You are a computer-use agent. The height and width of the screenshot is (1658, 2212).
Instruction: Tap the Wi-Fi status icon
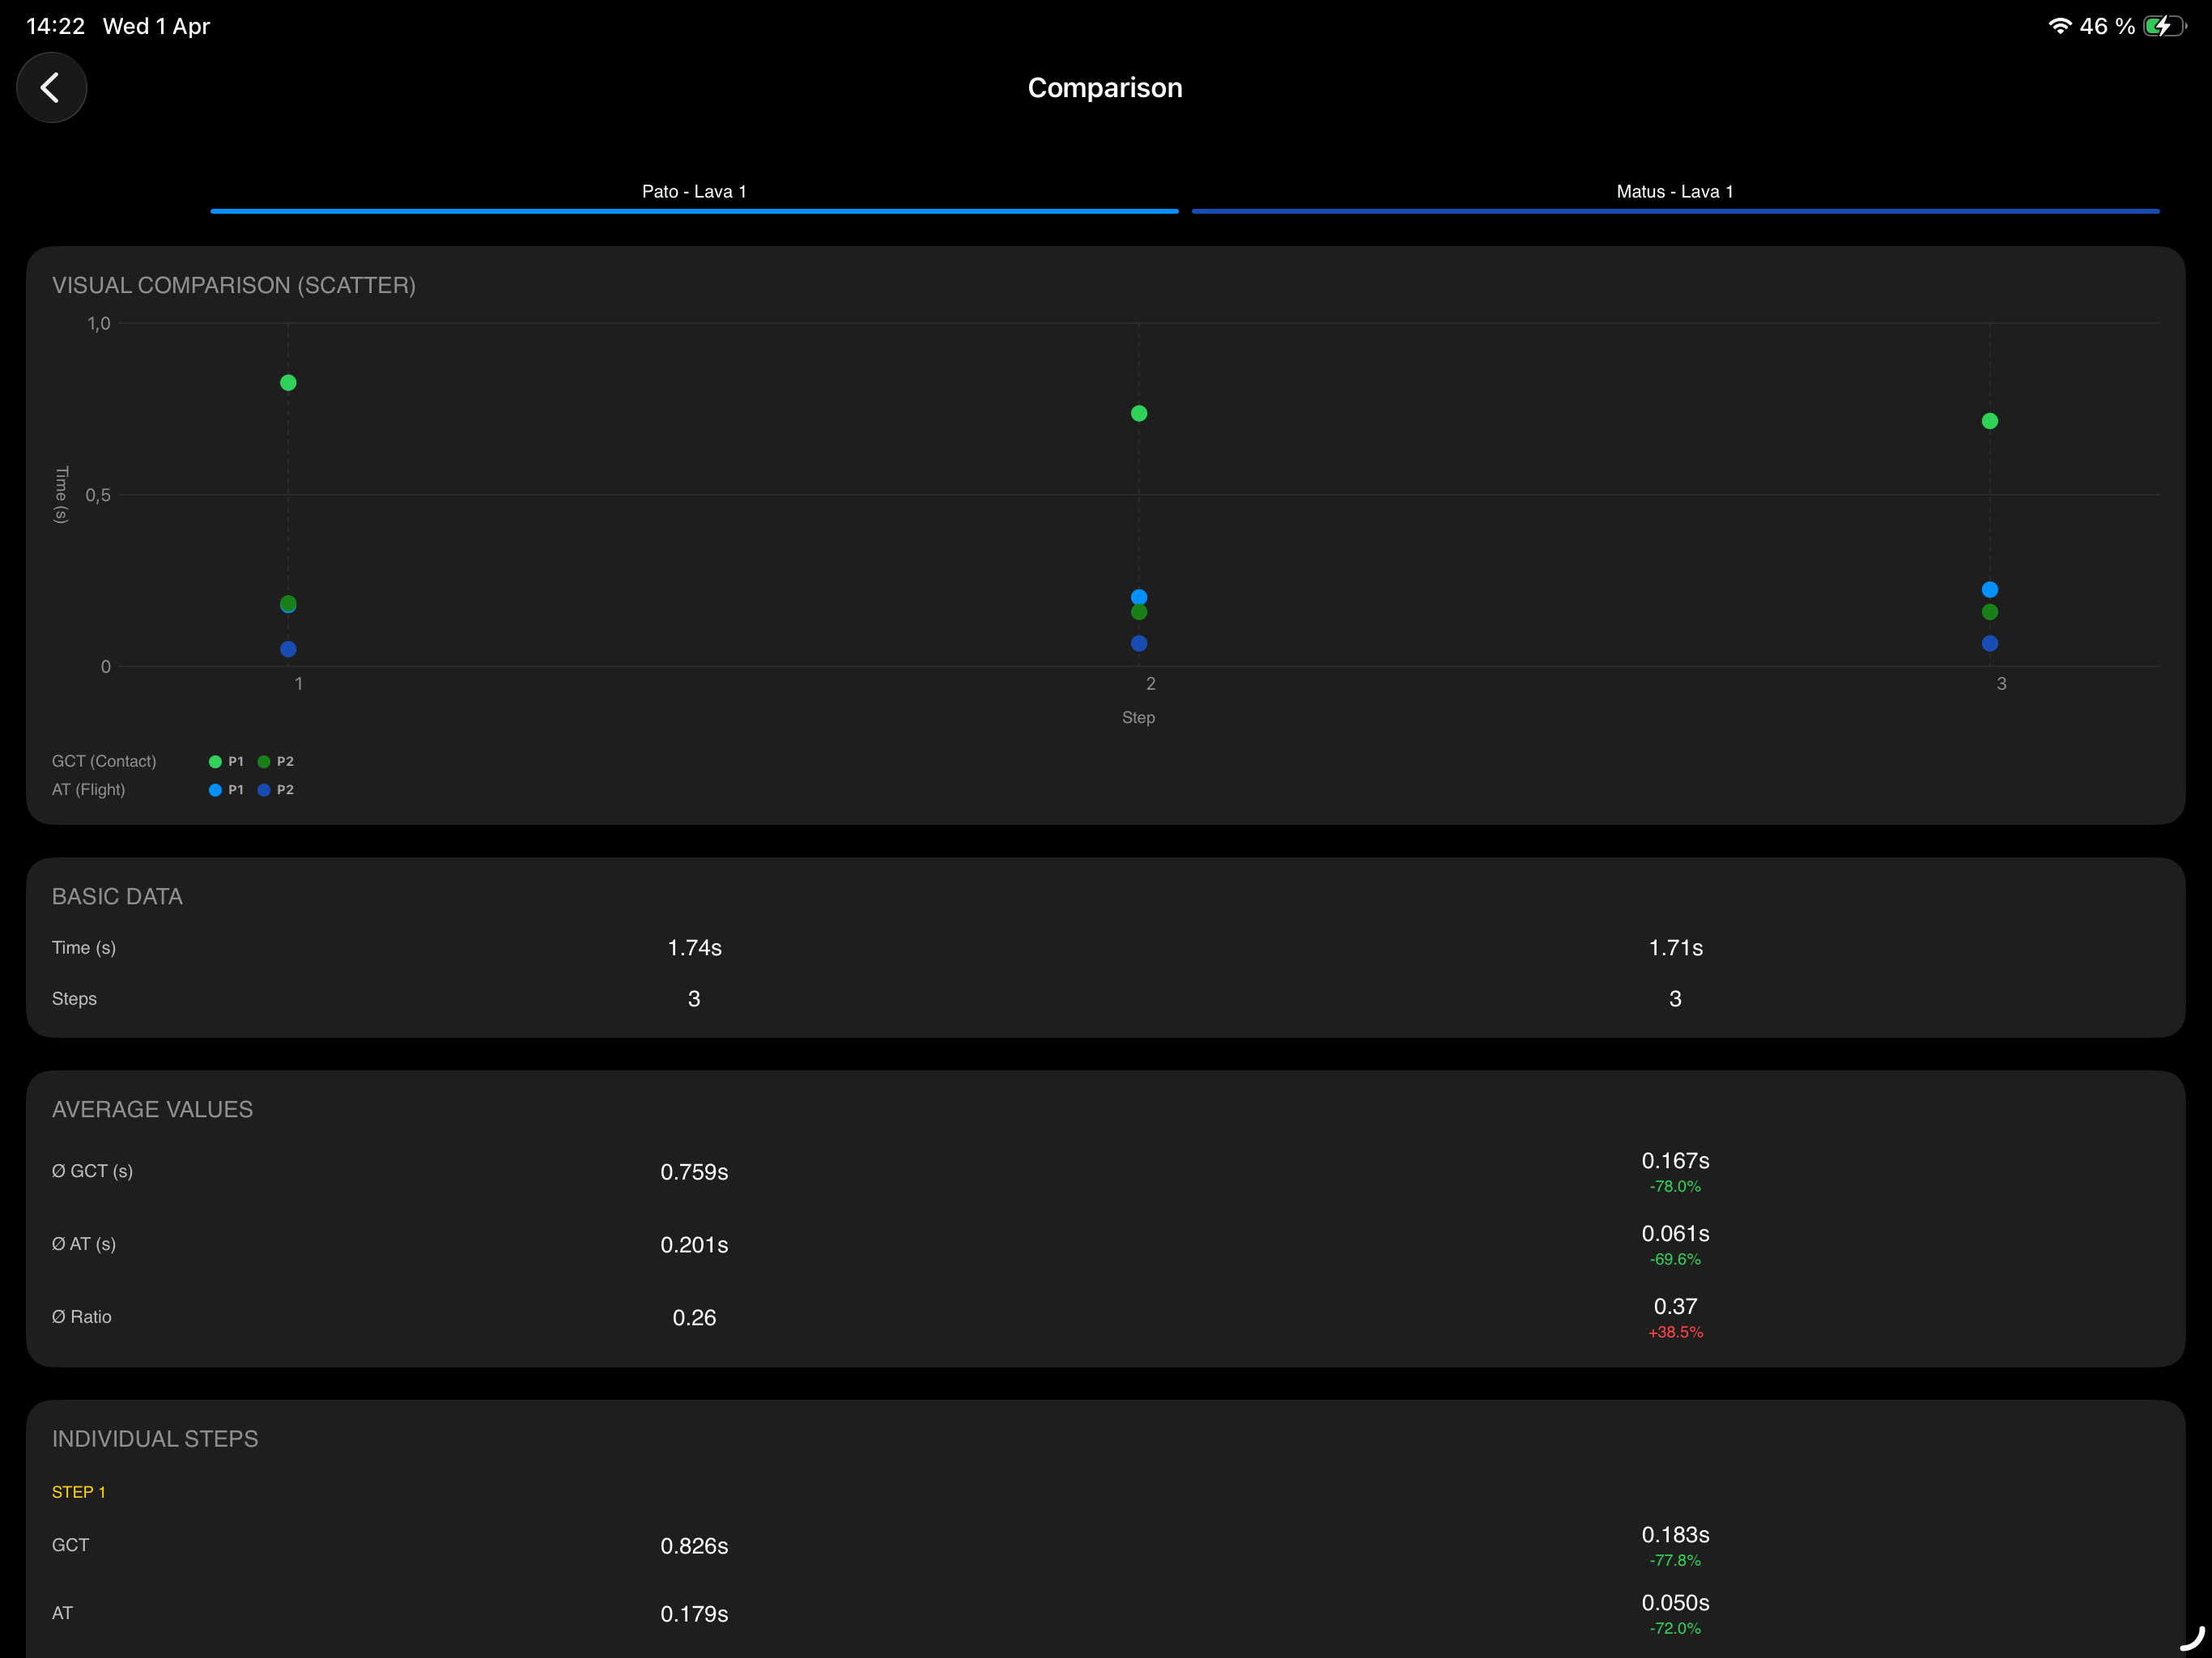[x=2059, y=26]
